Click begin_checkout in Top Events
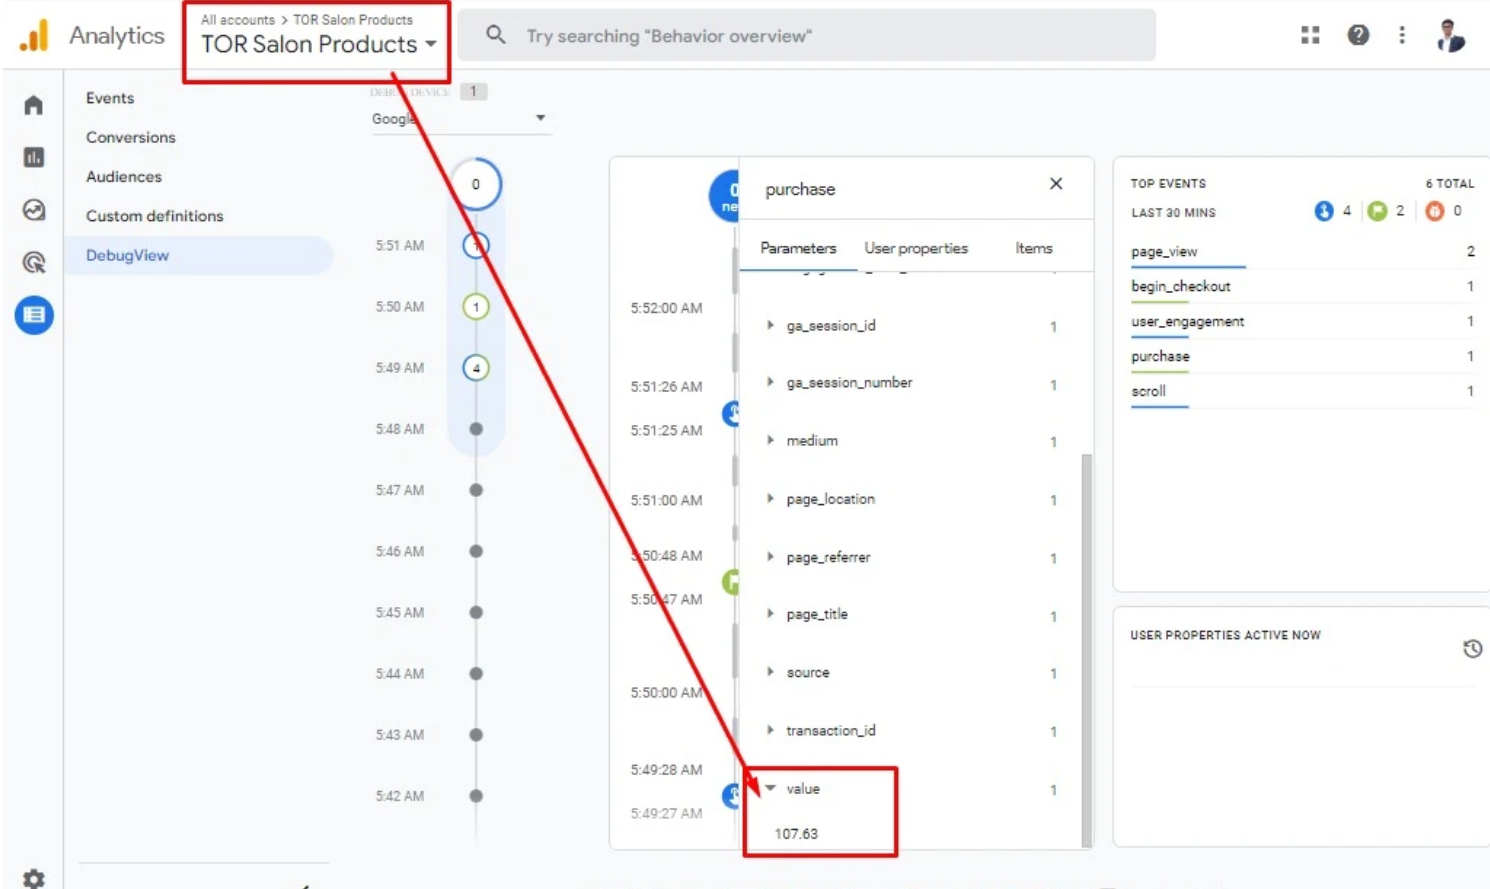Viewport: 1490px width, 889px height. (1181, 287)
